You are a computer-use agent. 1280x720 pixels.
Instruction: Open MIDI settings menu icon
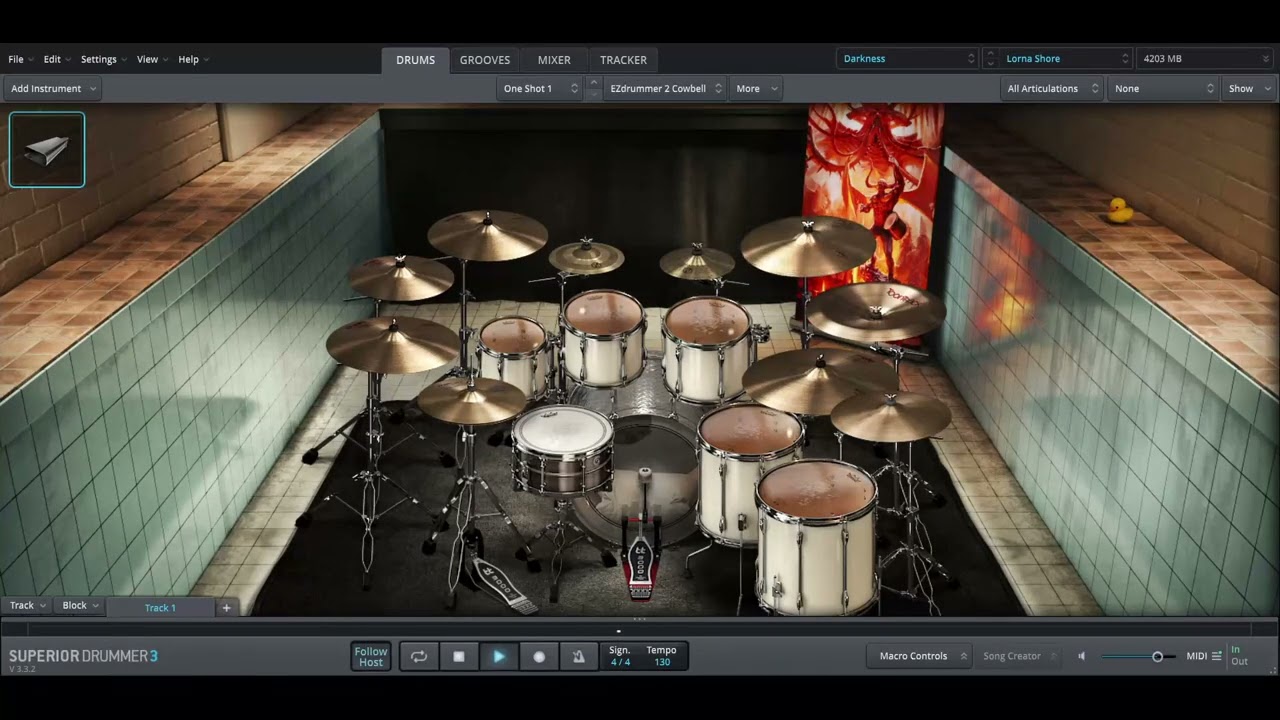1216,656
